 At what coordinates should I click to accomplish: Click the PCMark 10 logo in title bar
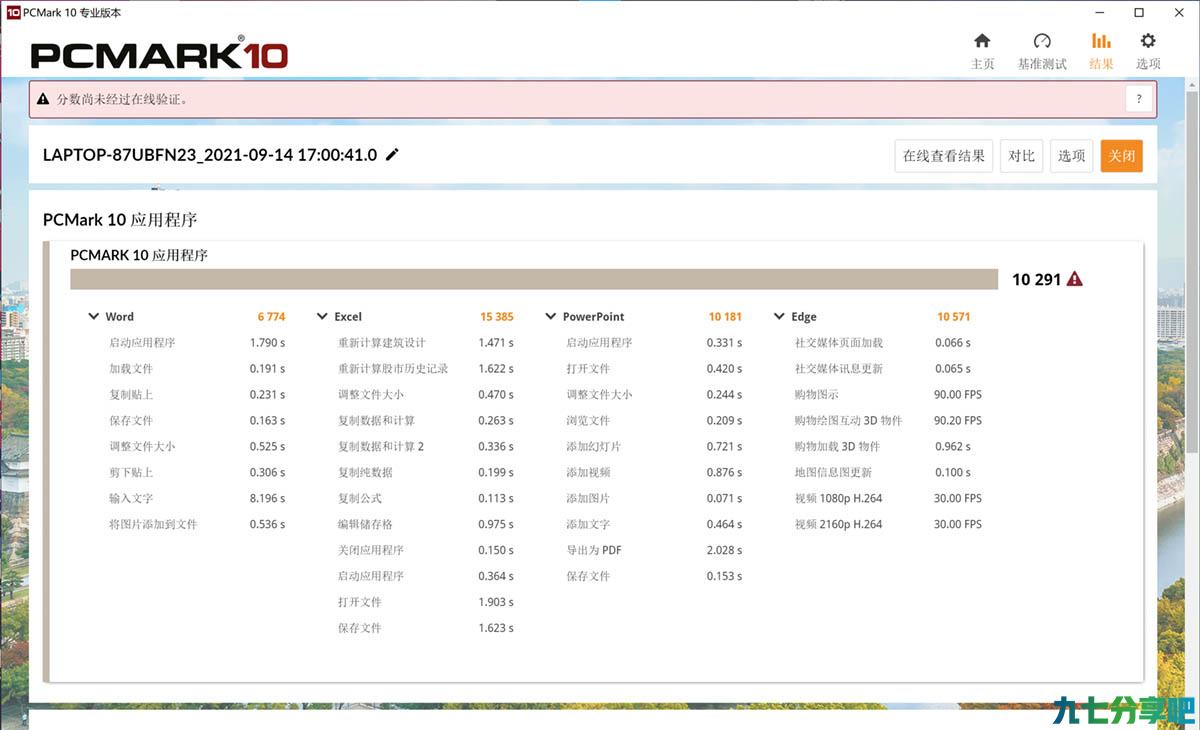coord(14,13)
